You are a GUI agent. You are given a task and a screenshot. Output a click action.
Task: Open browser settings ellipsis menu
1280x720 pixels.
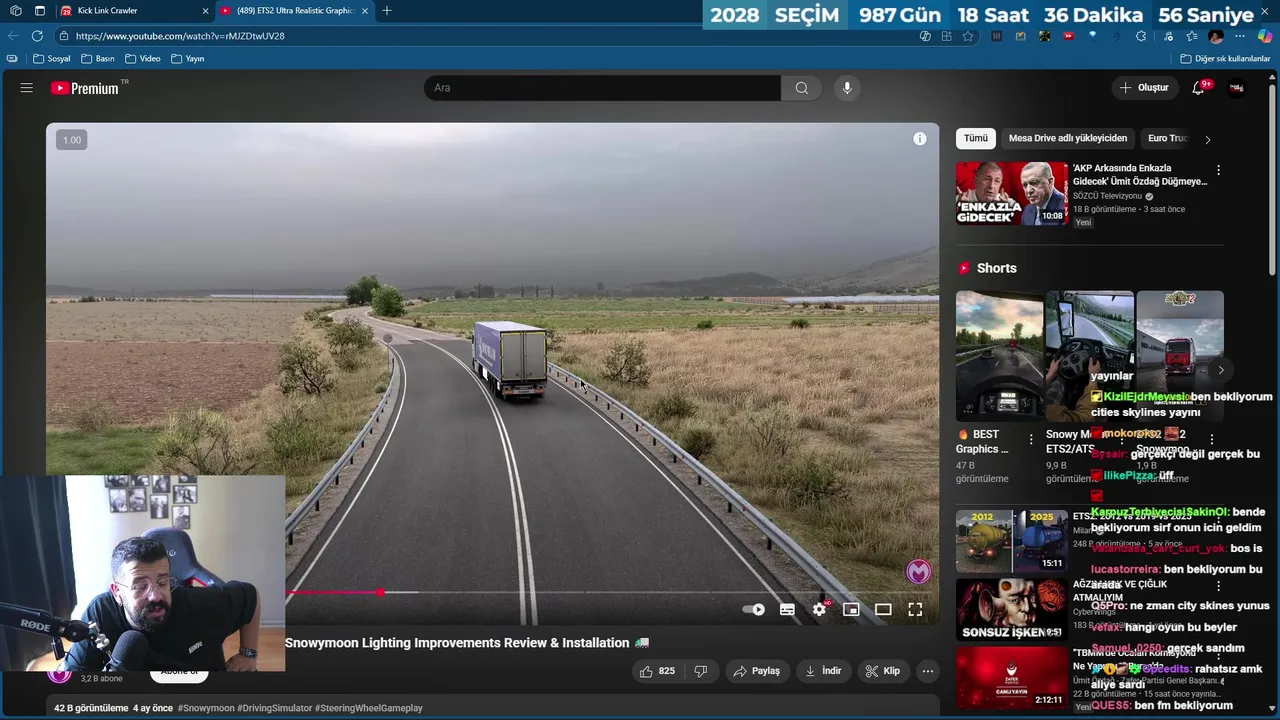(x=1241, y=36)
